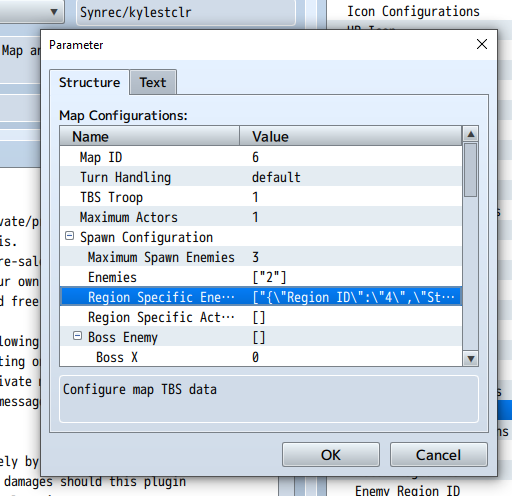512x496 pixels.
Task: Click the Enemies value ["2"]
Action: (x=269, y=277)
